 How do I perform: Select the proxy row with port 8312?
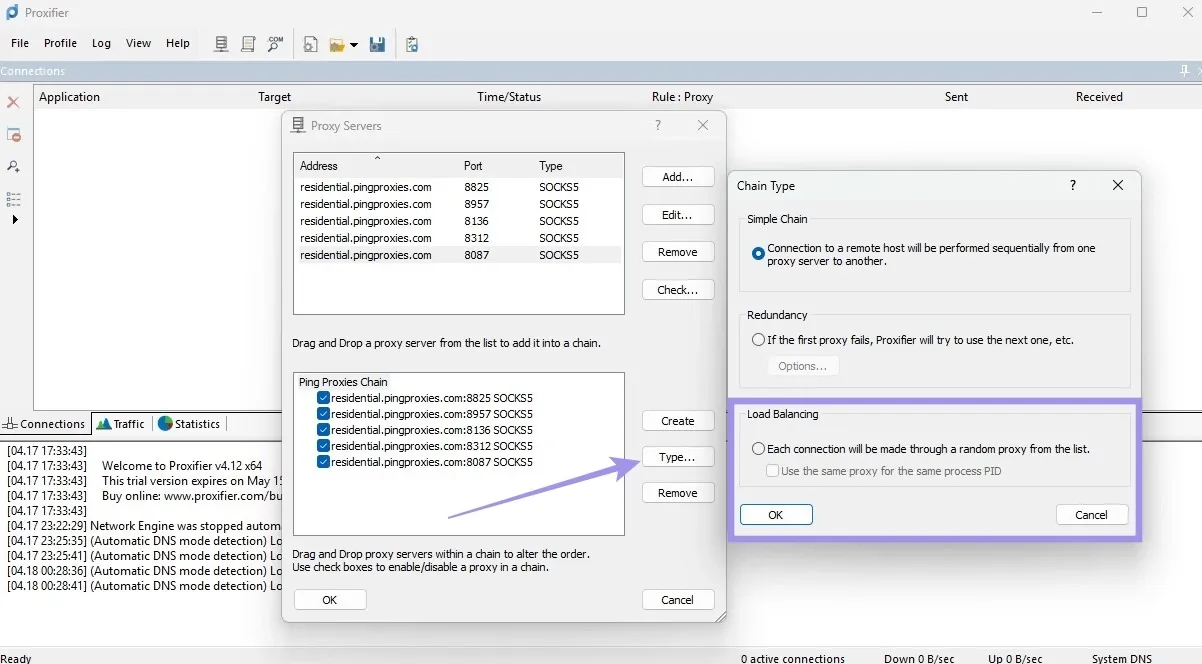point(459,238)
